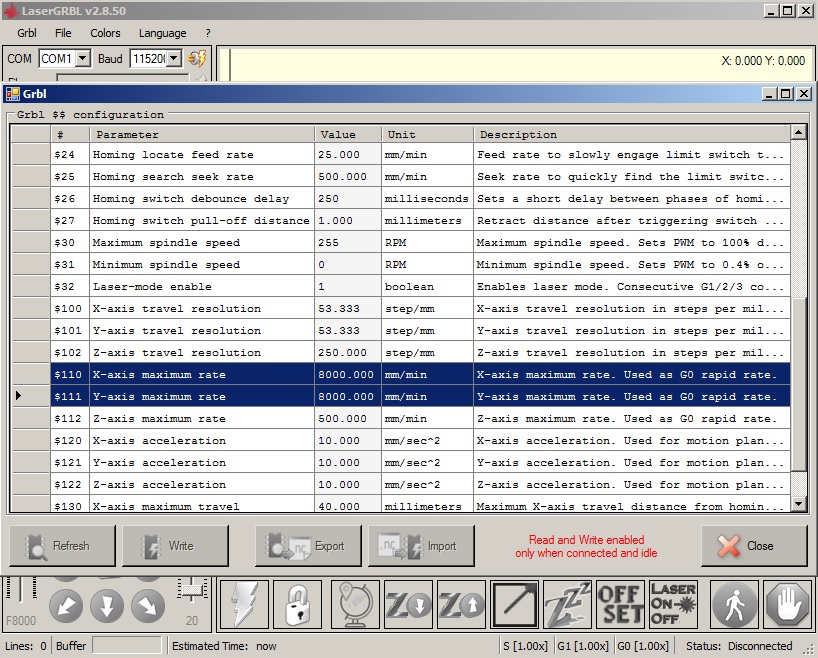Click the LASER ON OFF button
Image resolution: width=818 pixels, height=658 pixels.
[673, 604]
